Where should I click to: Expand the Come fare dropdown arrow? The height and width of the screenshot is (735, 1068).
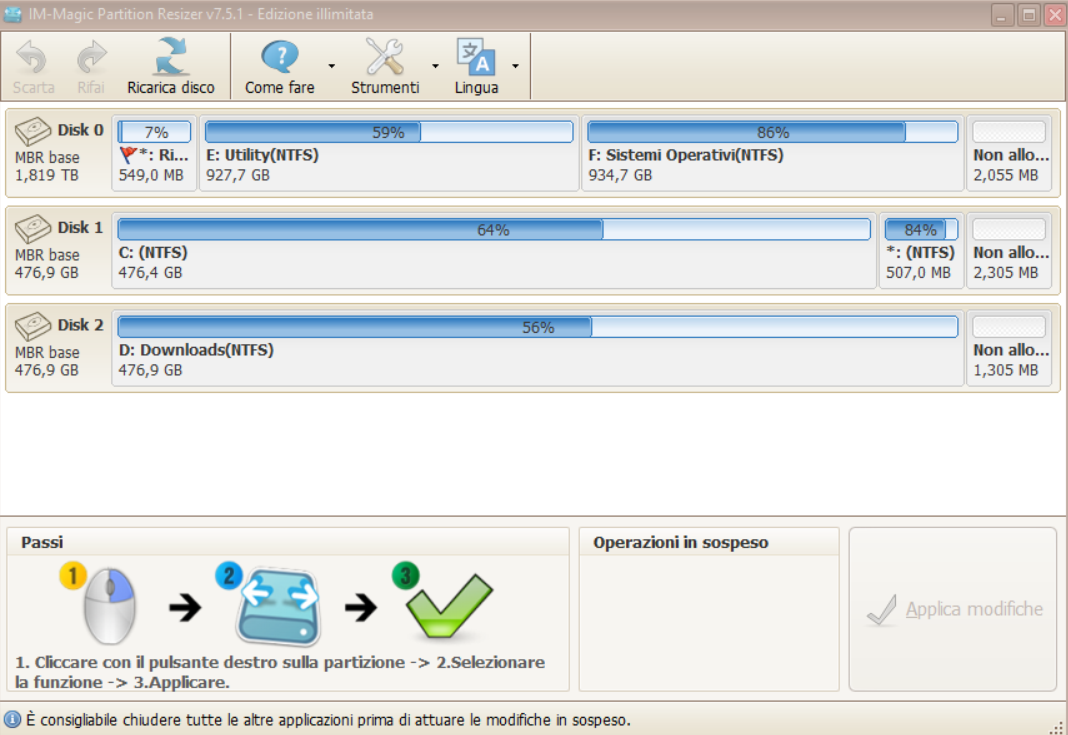click(332, 66)
